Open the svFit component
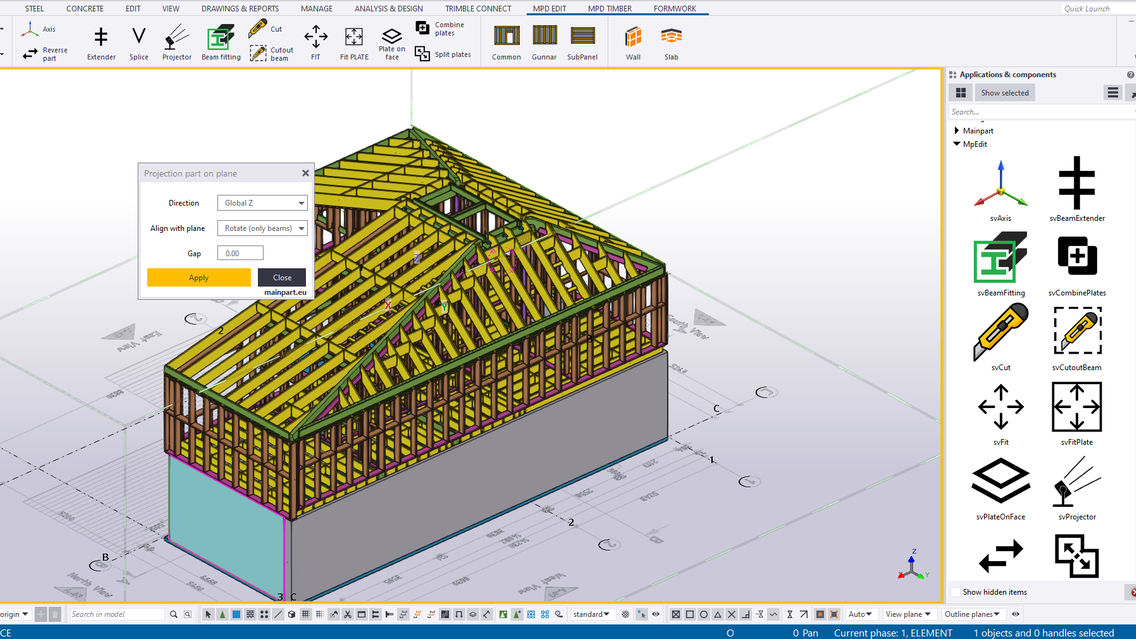 pyautogui.click(x=1001, y=414)
